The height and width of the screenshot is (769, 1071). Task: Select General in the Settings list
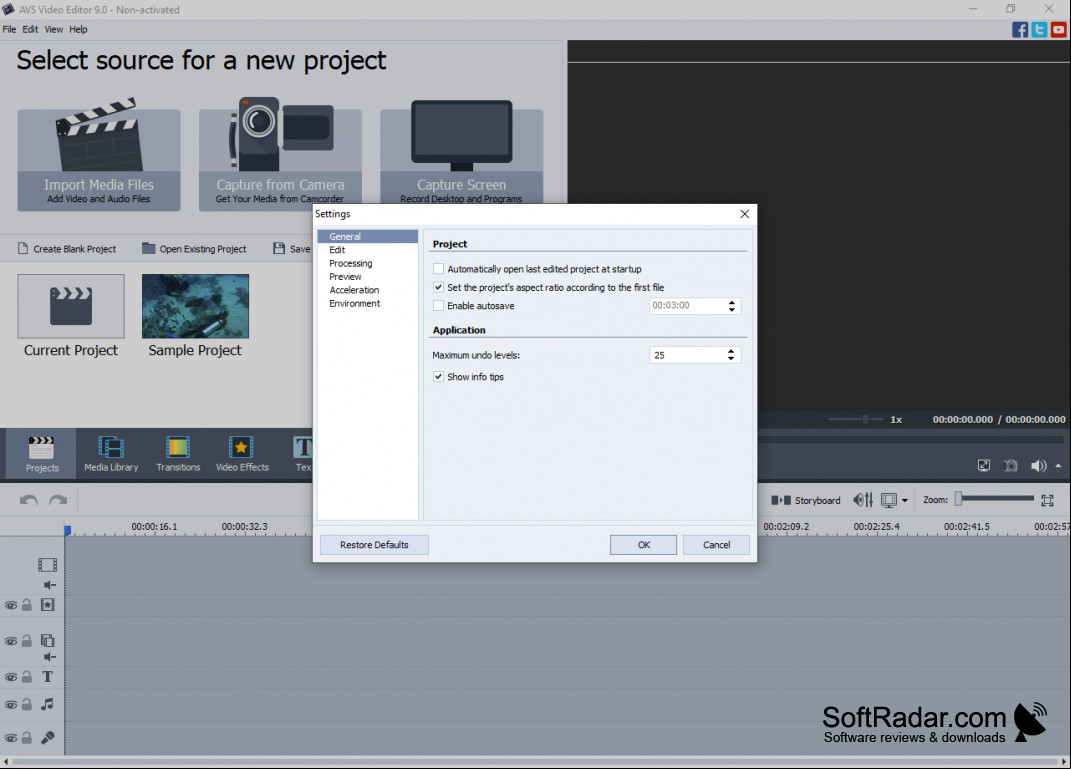pyautogui.click(x=367, y=236)
